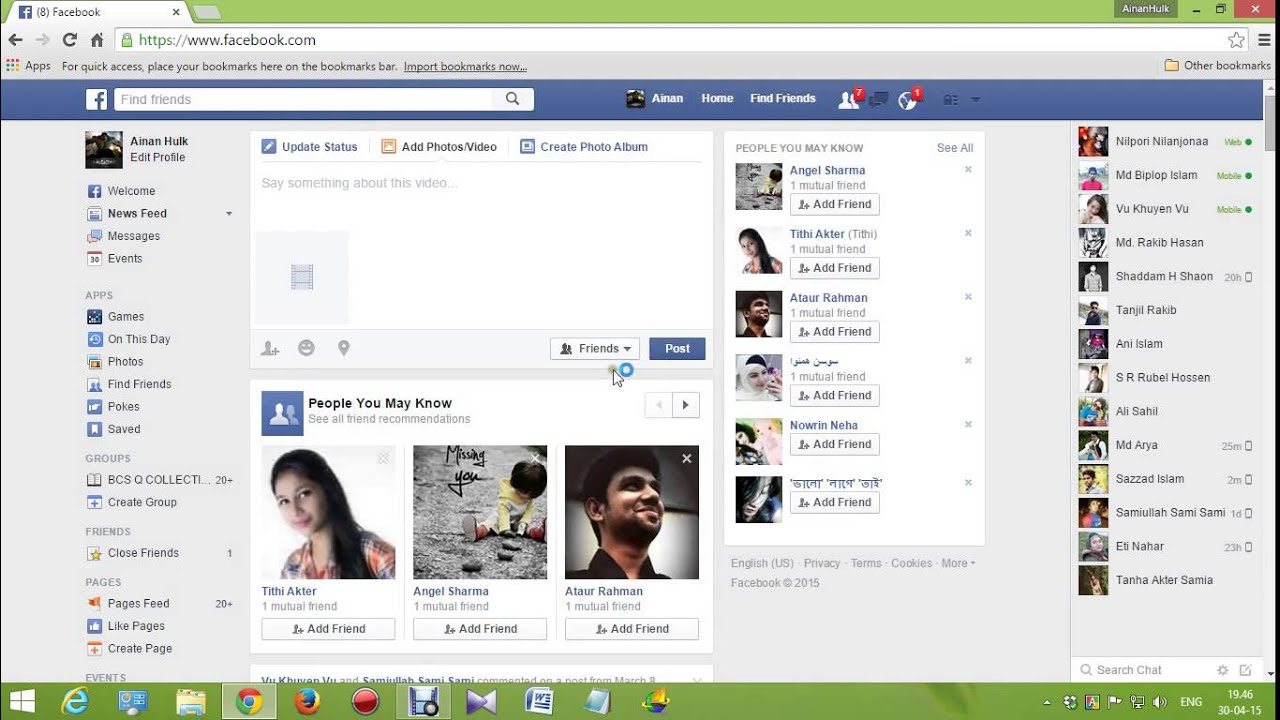The width and height of the screenshot is (1280, 720).
Task: Click See All in People You May Know
Action: 955,148
